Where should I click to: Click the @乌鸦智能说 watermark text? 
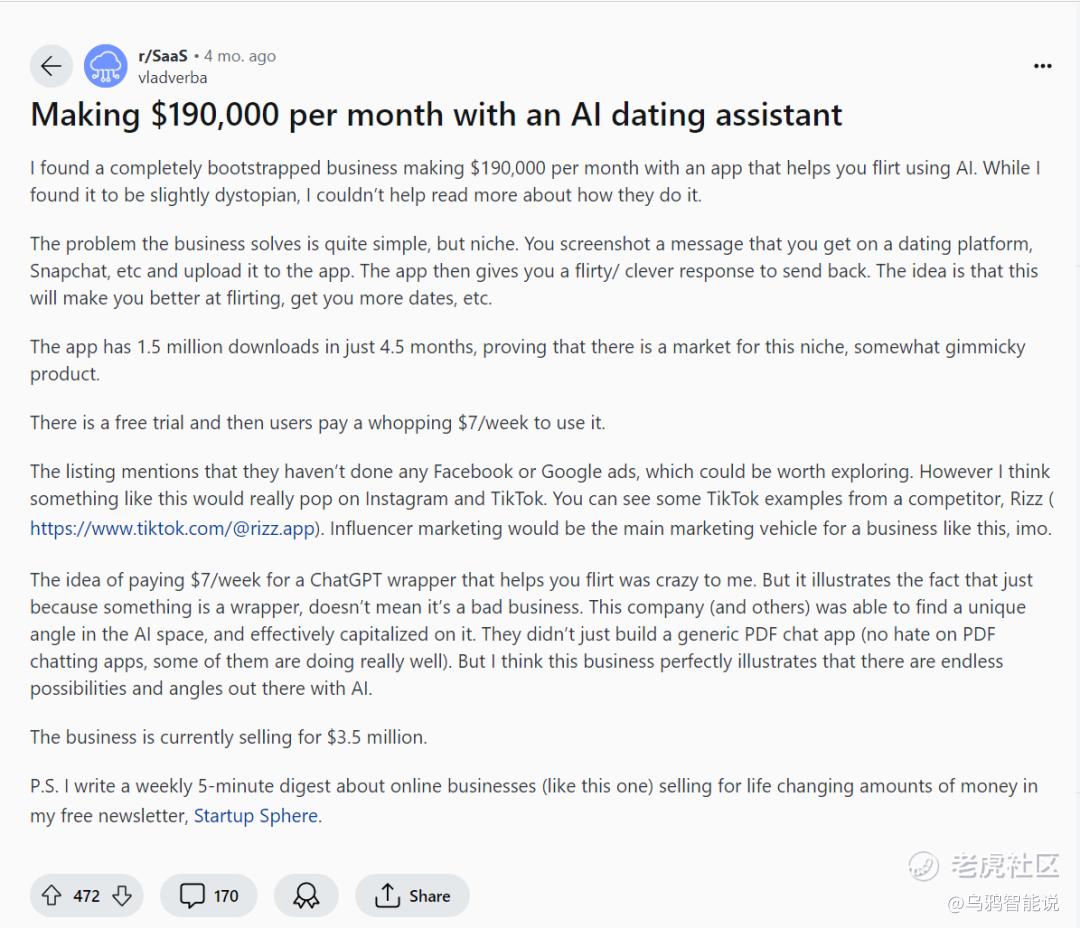pos(1003,904)
